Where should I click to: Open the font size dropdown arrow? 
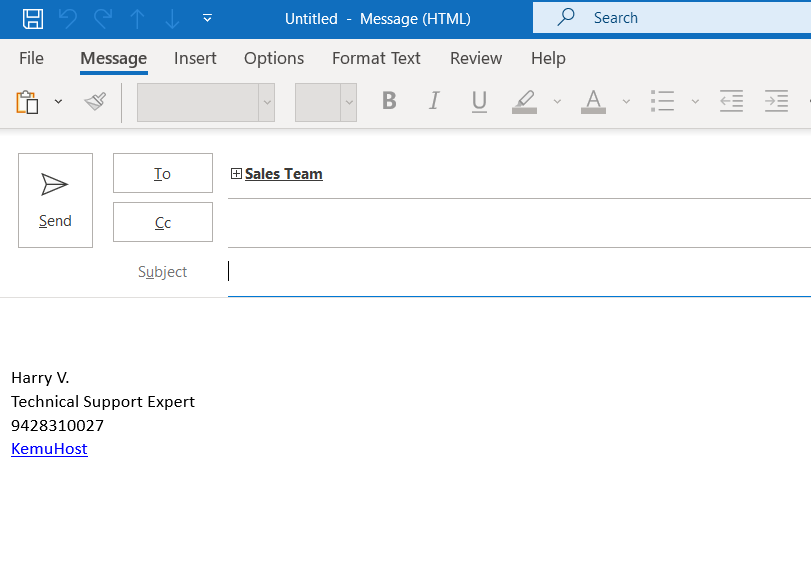pyautogui.click(x=349, y=102)
